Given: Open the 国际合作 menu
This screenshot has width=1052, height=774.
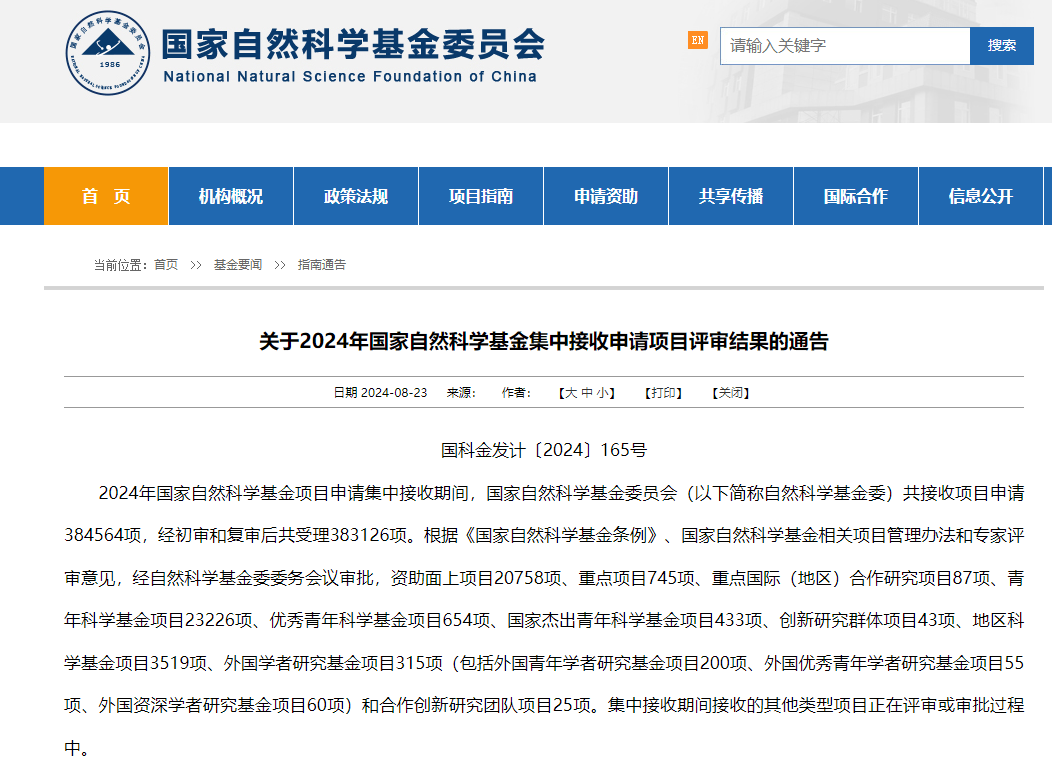Looking at the screenshot, I should (x=855, y=196).
